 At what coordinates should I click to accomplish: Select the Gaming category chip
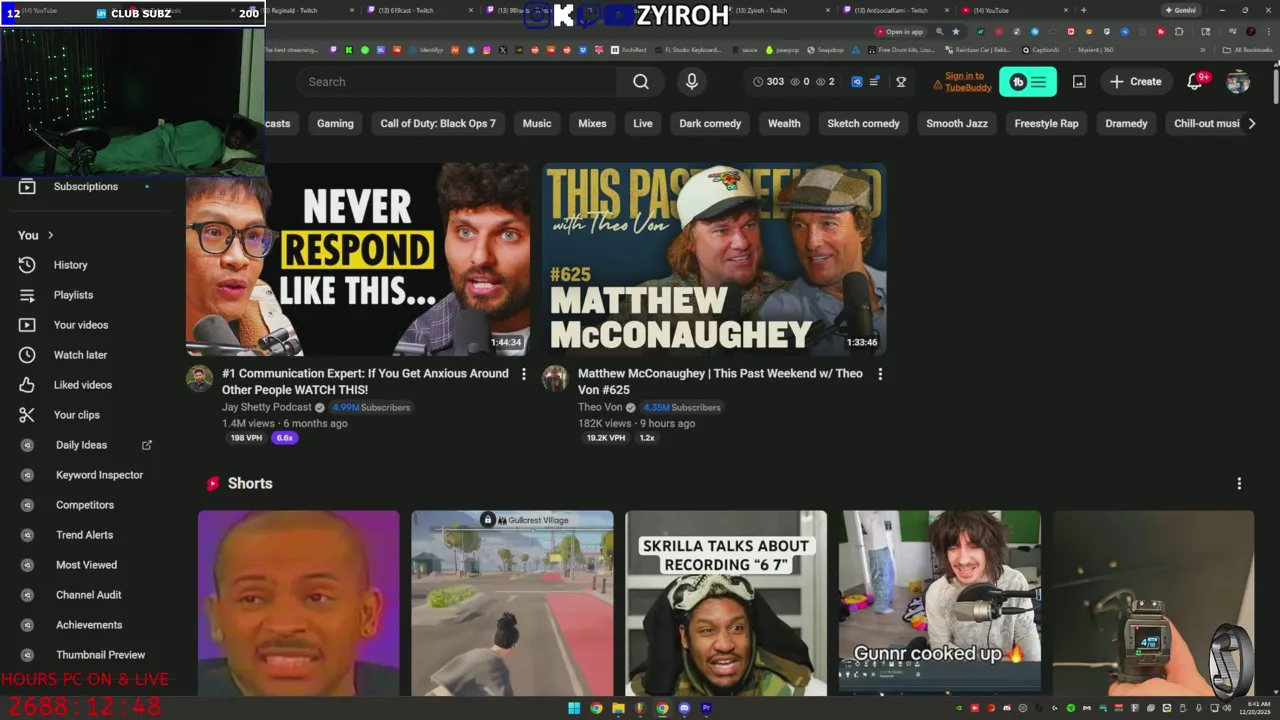click(x=335, y=124)
